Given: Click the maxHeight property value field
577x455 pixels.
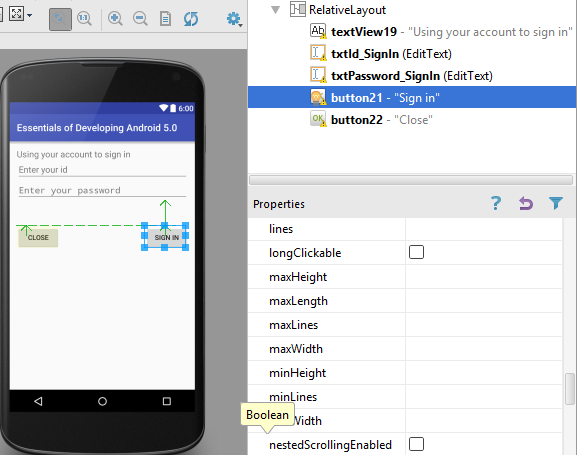Looking at the screenshot, I should click(484, 277).
